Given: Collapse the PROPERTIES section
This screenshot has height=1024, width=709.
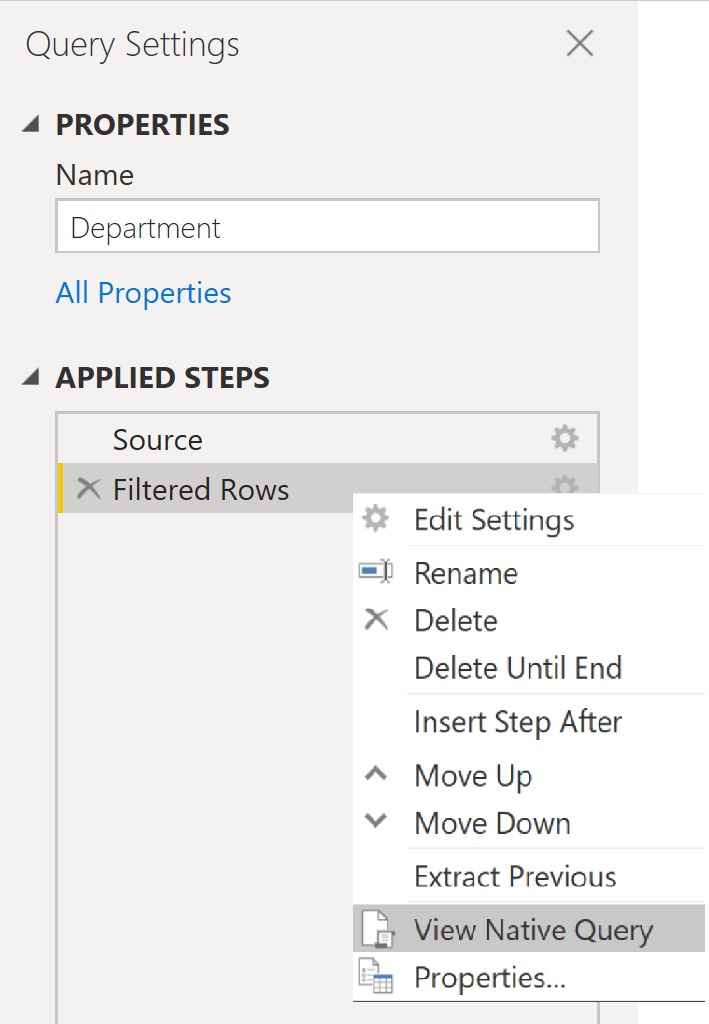Looking at the screenshot, I should coord(31,123).
